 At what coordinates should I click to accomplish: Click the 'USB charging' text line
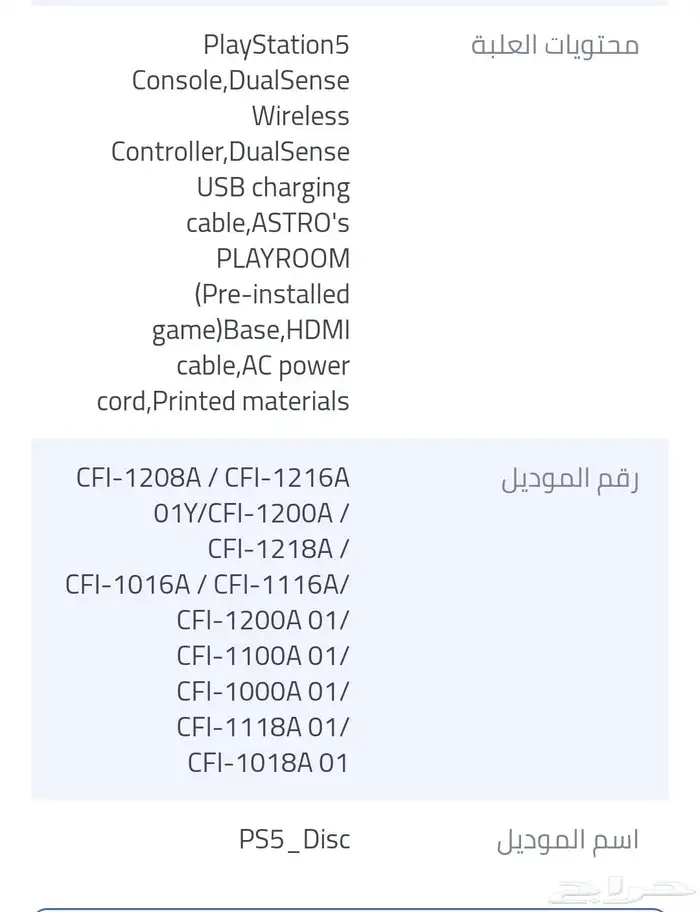pyautogui.click(x=273, y=188)
